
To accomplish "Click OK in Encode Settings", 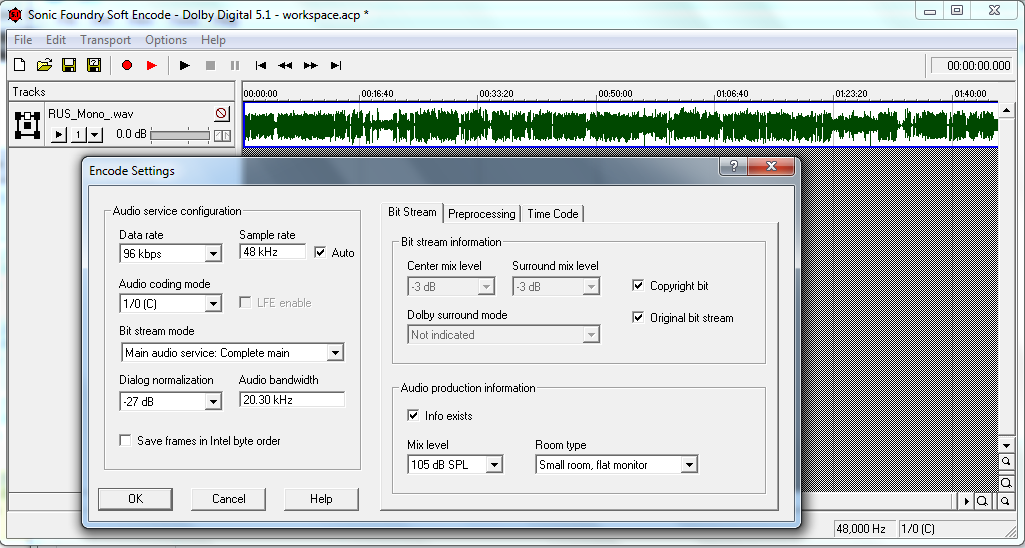I will (x=135, y=499).
